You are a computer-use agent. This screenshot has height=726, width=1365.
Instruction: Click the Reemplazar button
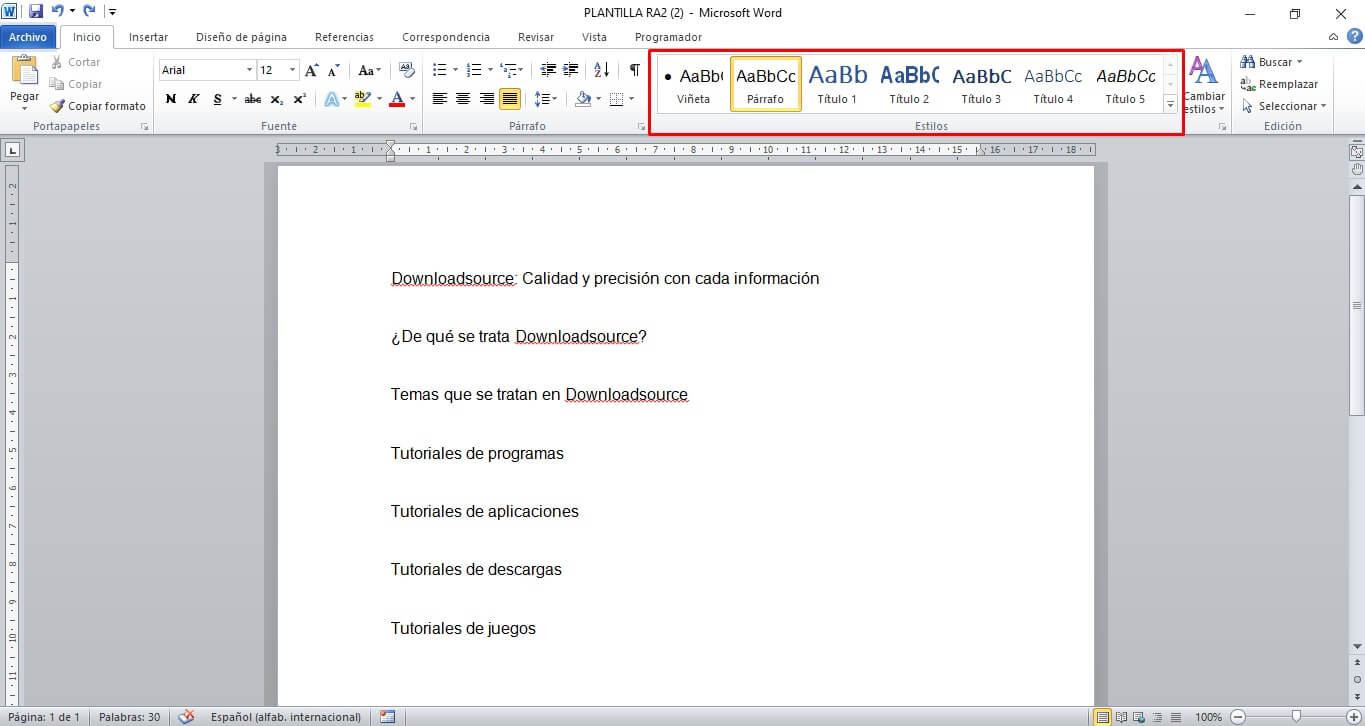pyautogui.click(x=1279, y=84)
